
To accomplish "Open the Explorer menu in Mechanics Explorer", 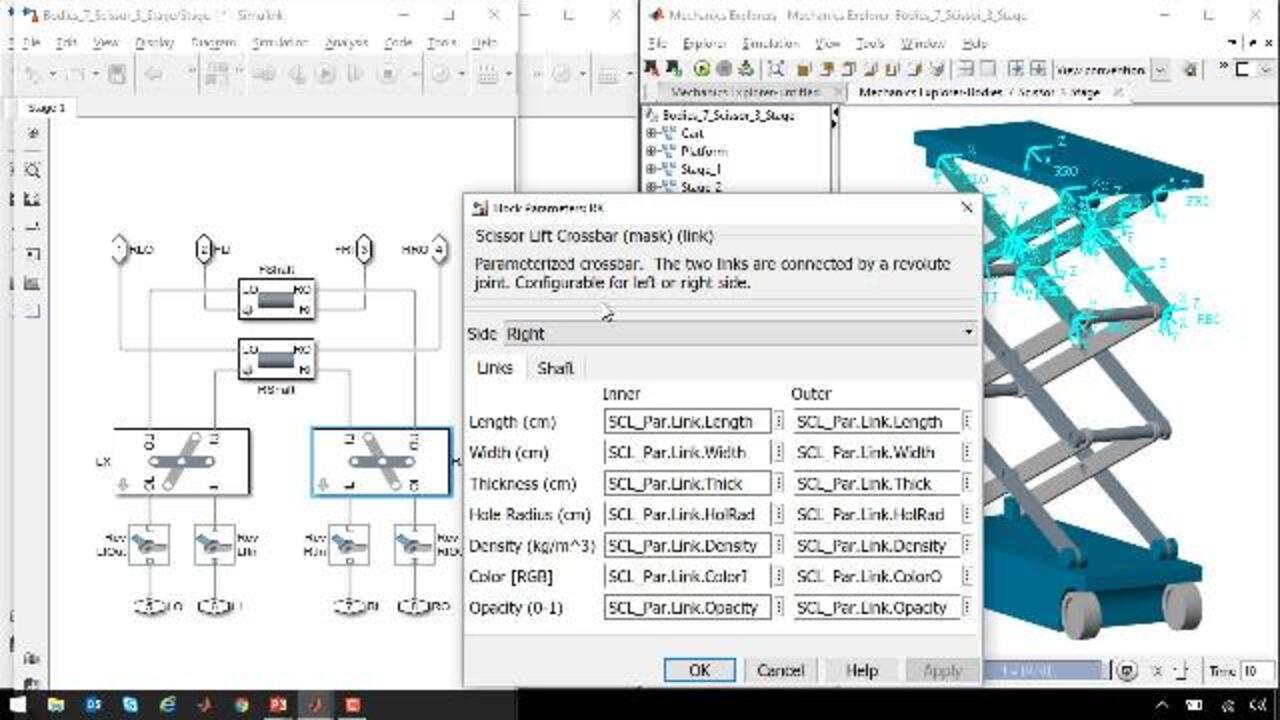I will point(704,43).
